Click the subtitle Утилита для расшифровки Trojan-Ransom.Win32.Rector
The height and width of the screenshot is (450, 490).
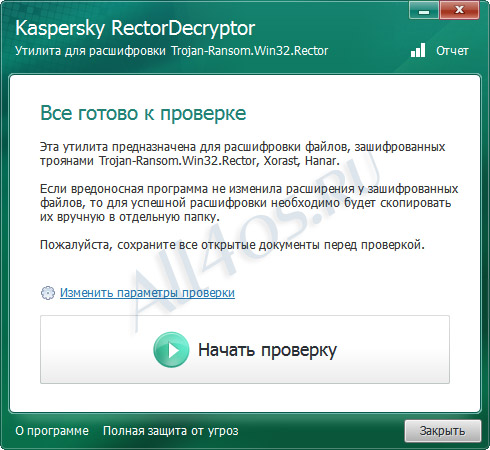click(x=172, y=51)
